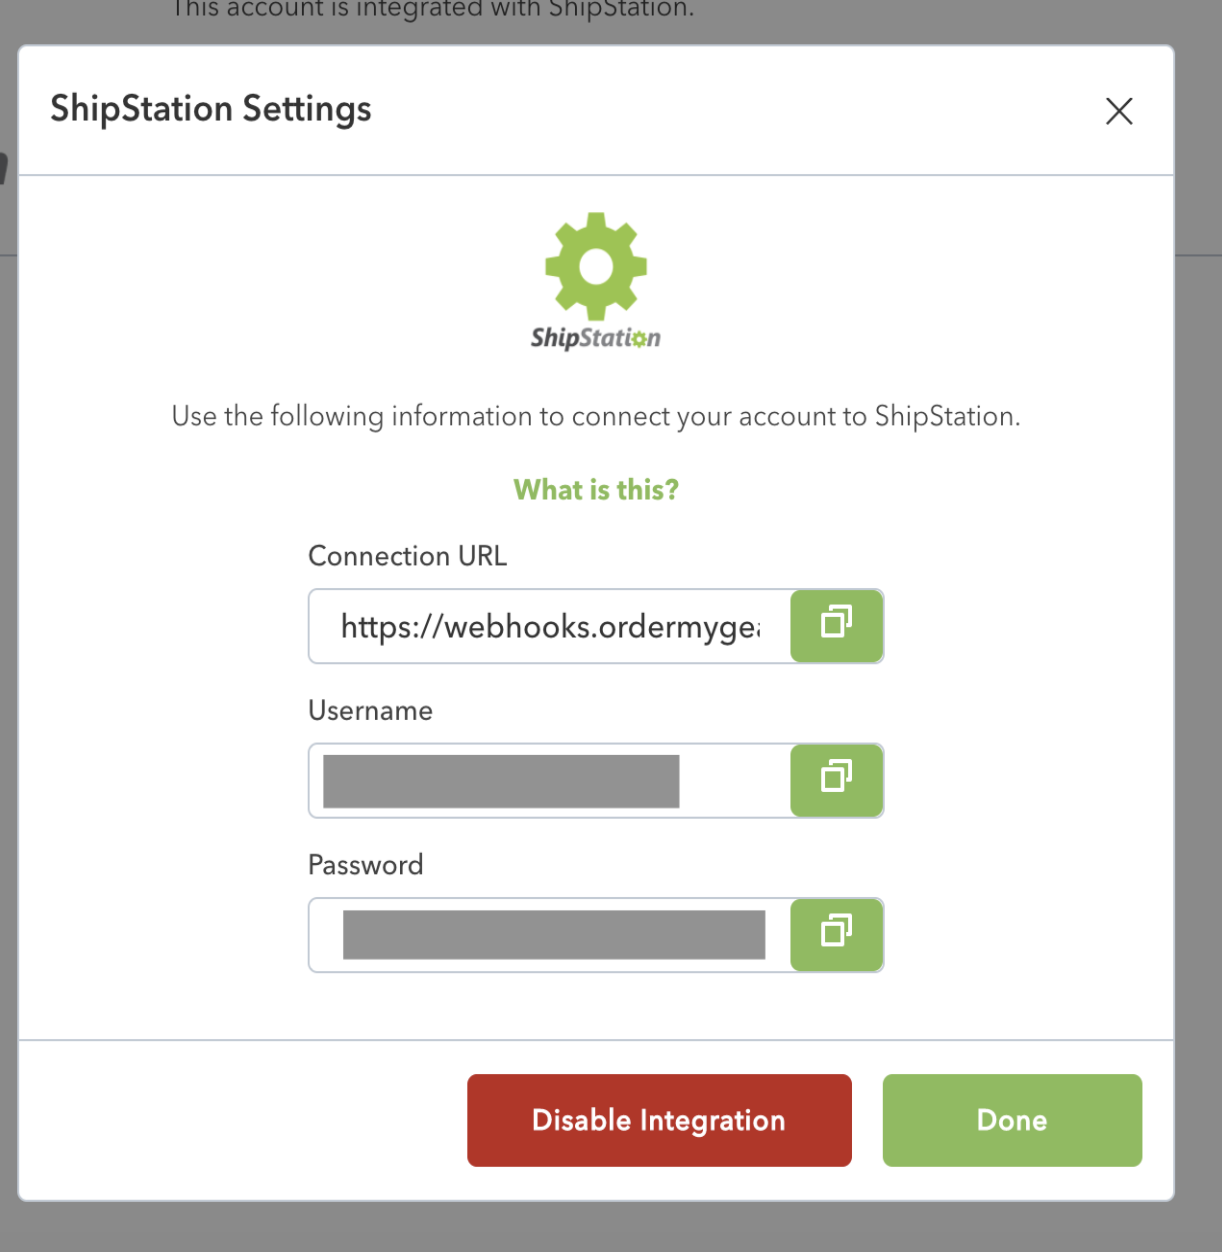Copy the Password value

pos(837,935)
